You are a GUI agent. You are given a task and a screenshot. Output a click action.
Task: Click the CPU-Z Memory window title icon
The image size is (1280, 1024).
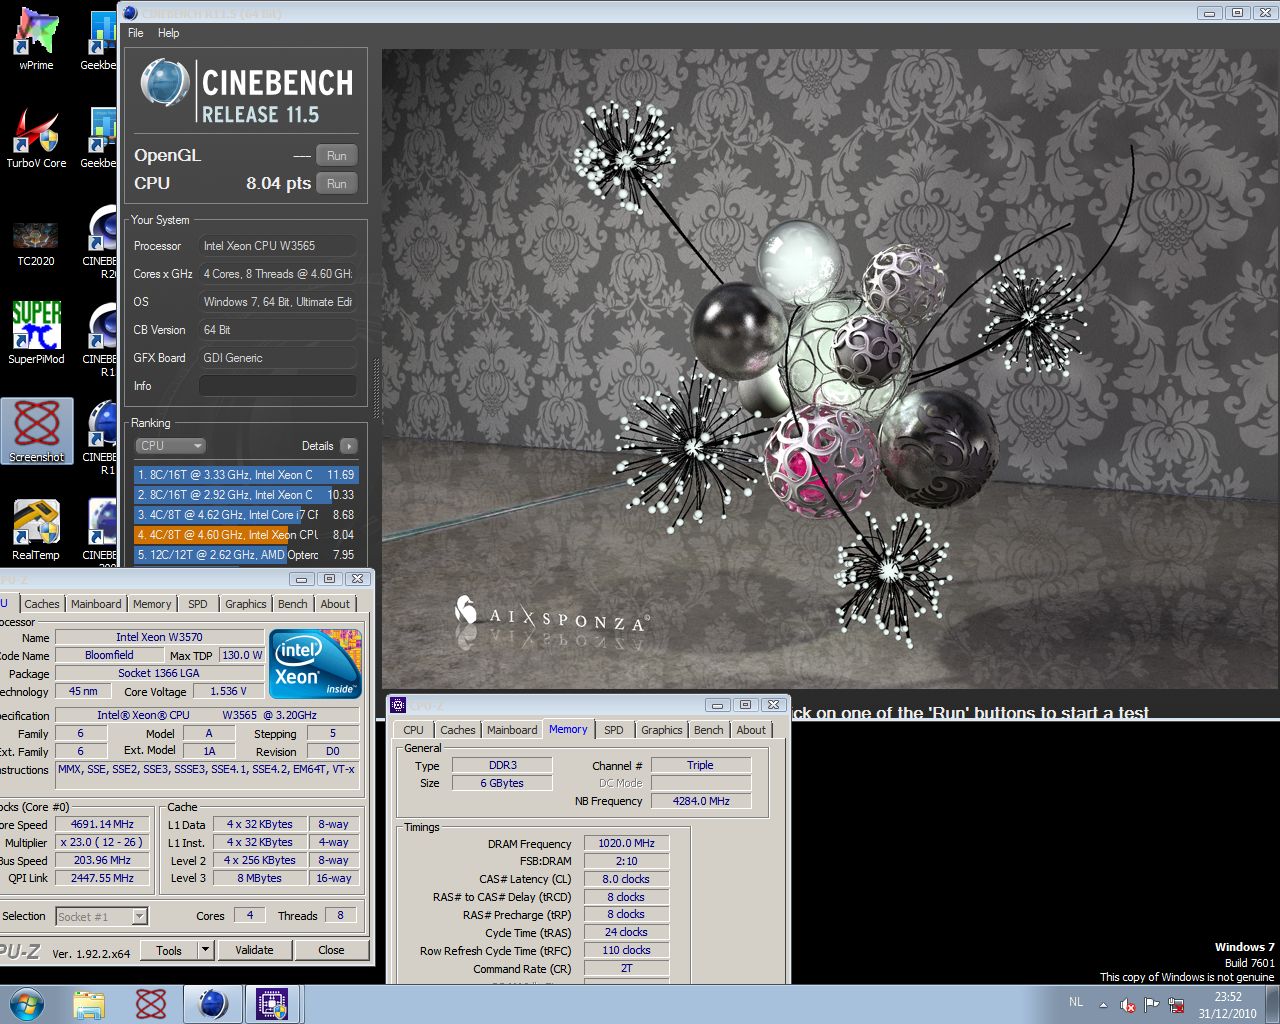[398, 705]
